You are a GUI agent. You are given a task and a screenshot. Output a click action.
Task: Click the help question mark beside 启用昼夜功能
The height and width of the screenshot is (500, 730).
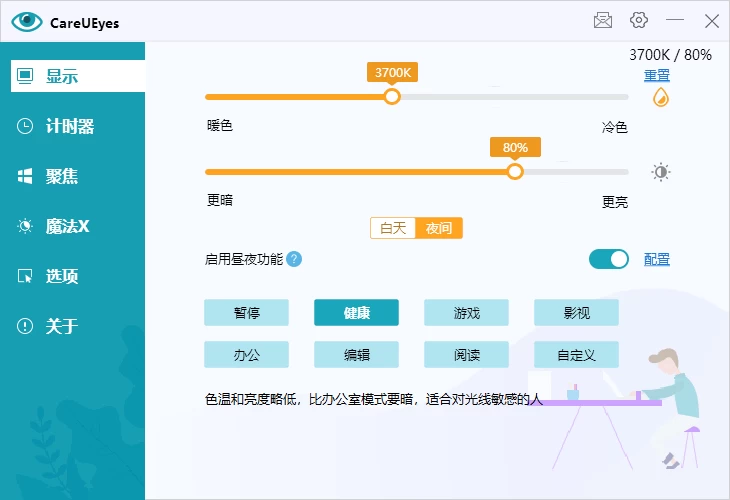point(294,259)
